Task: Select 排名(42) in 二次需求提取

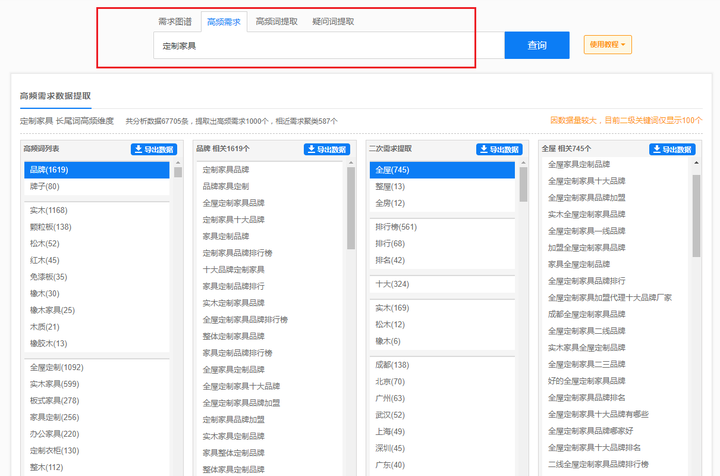Action: (442, 260)
